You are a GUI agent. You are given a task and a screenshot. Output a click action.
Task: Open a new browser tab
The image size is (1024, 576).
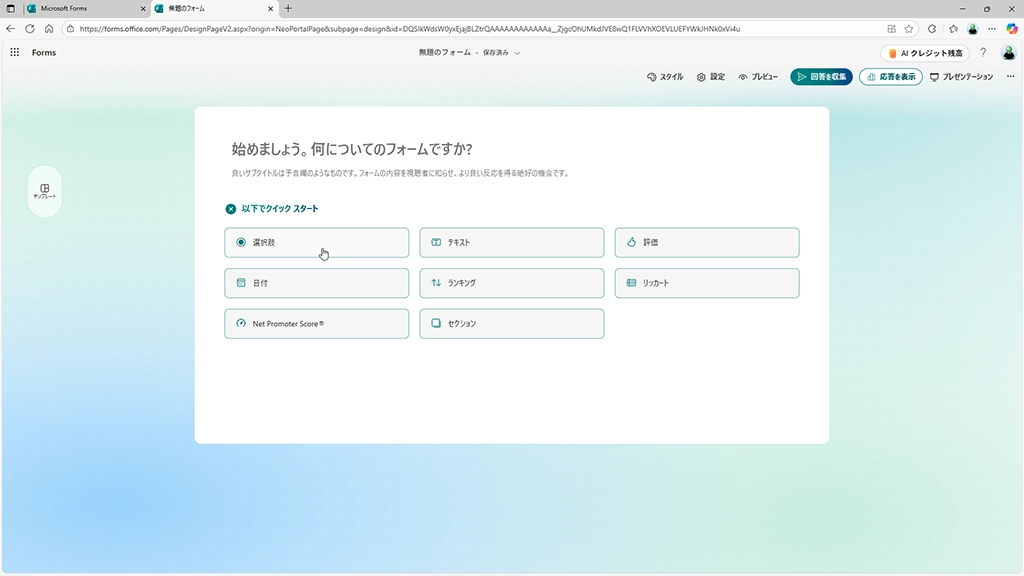[288, 8]
